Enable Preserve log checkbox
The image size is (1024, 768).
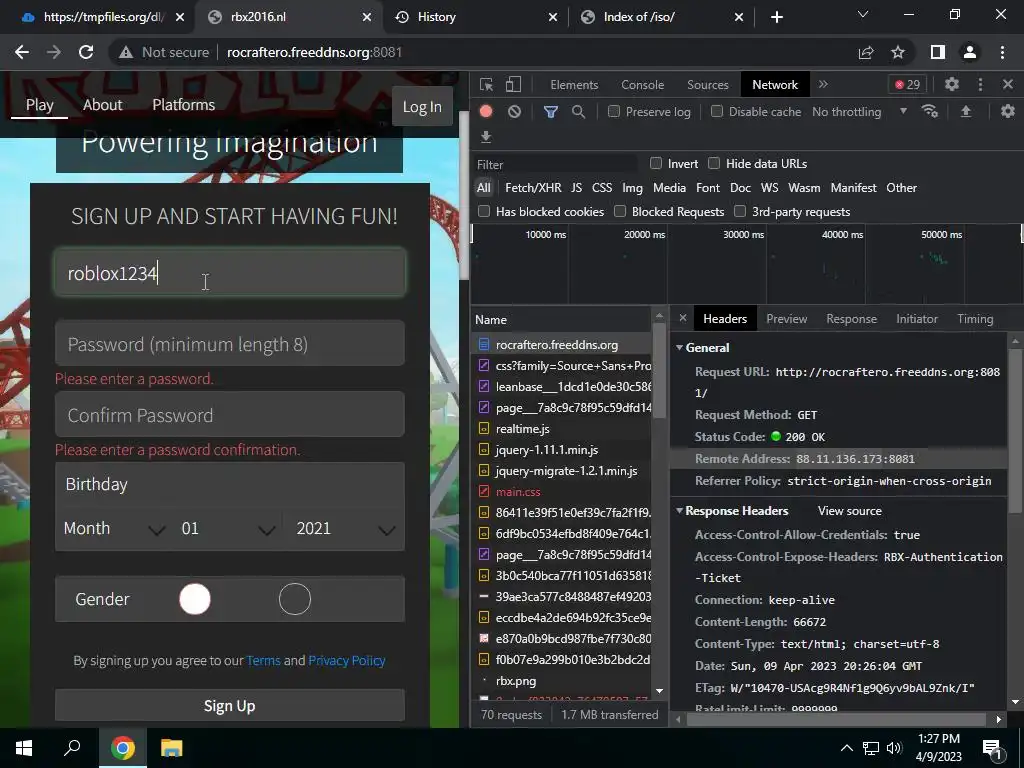coord(614,112)
